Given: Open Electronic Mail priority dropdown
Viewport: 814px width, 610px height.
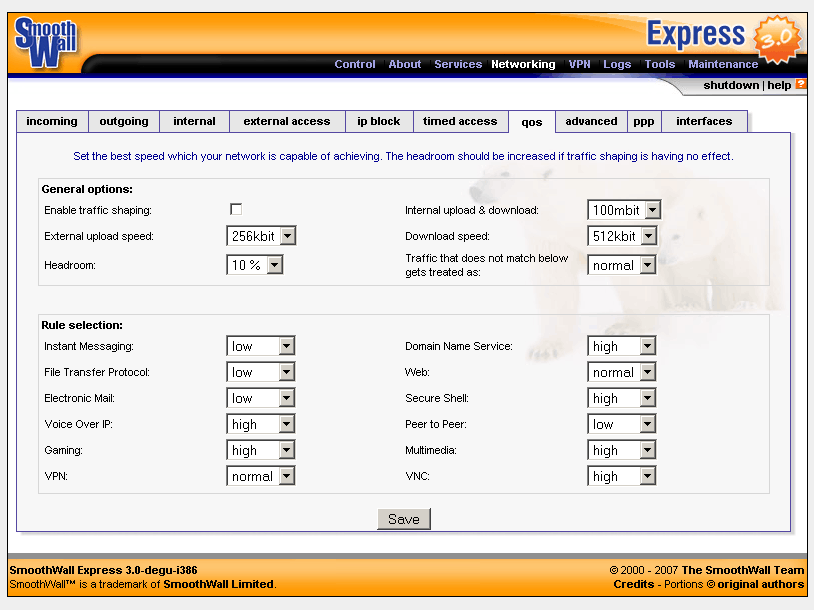Looking at the screenshot, I should point(261,398).
